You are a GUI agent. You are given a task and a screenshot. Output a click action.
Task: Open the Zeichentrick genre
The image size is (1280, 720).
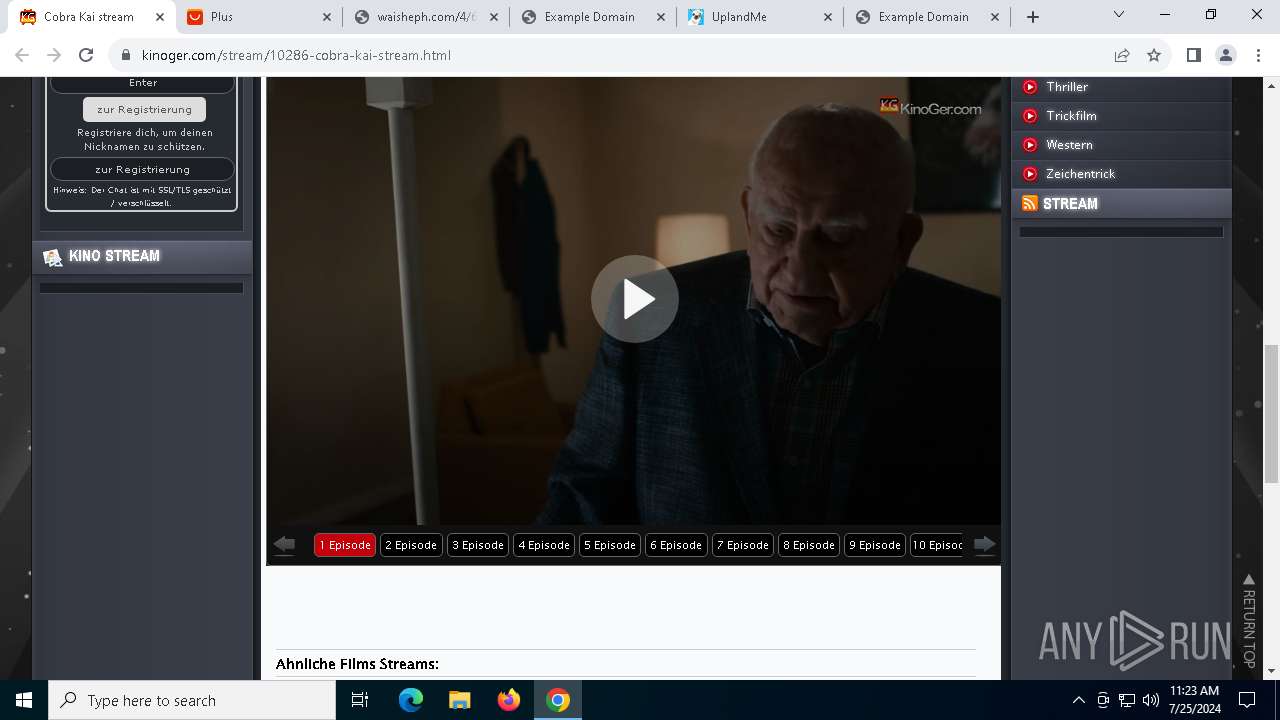pyautogui.click(x=1080, y=174)
